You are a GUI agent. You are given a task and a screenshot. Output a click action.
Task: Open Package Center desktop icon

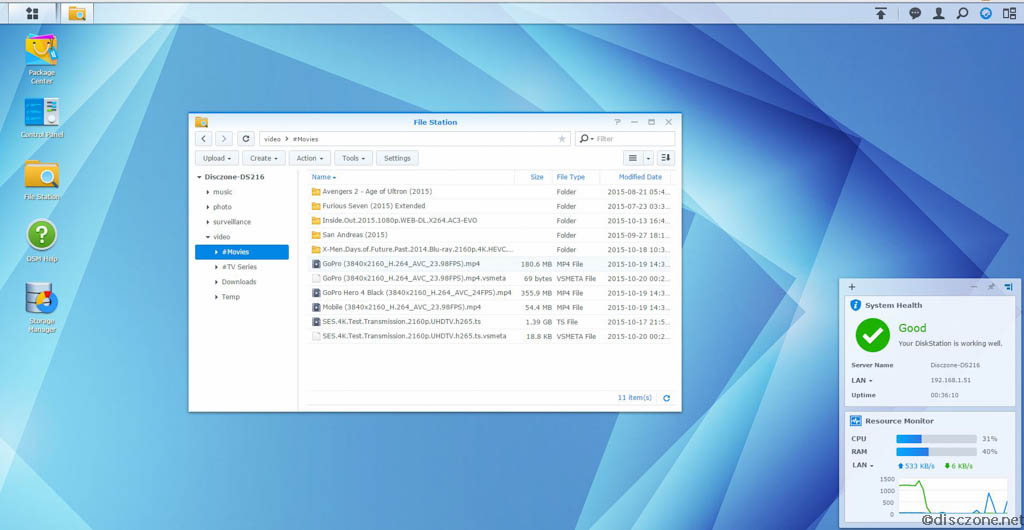click(x=41, y=59)
